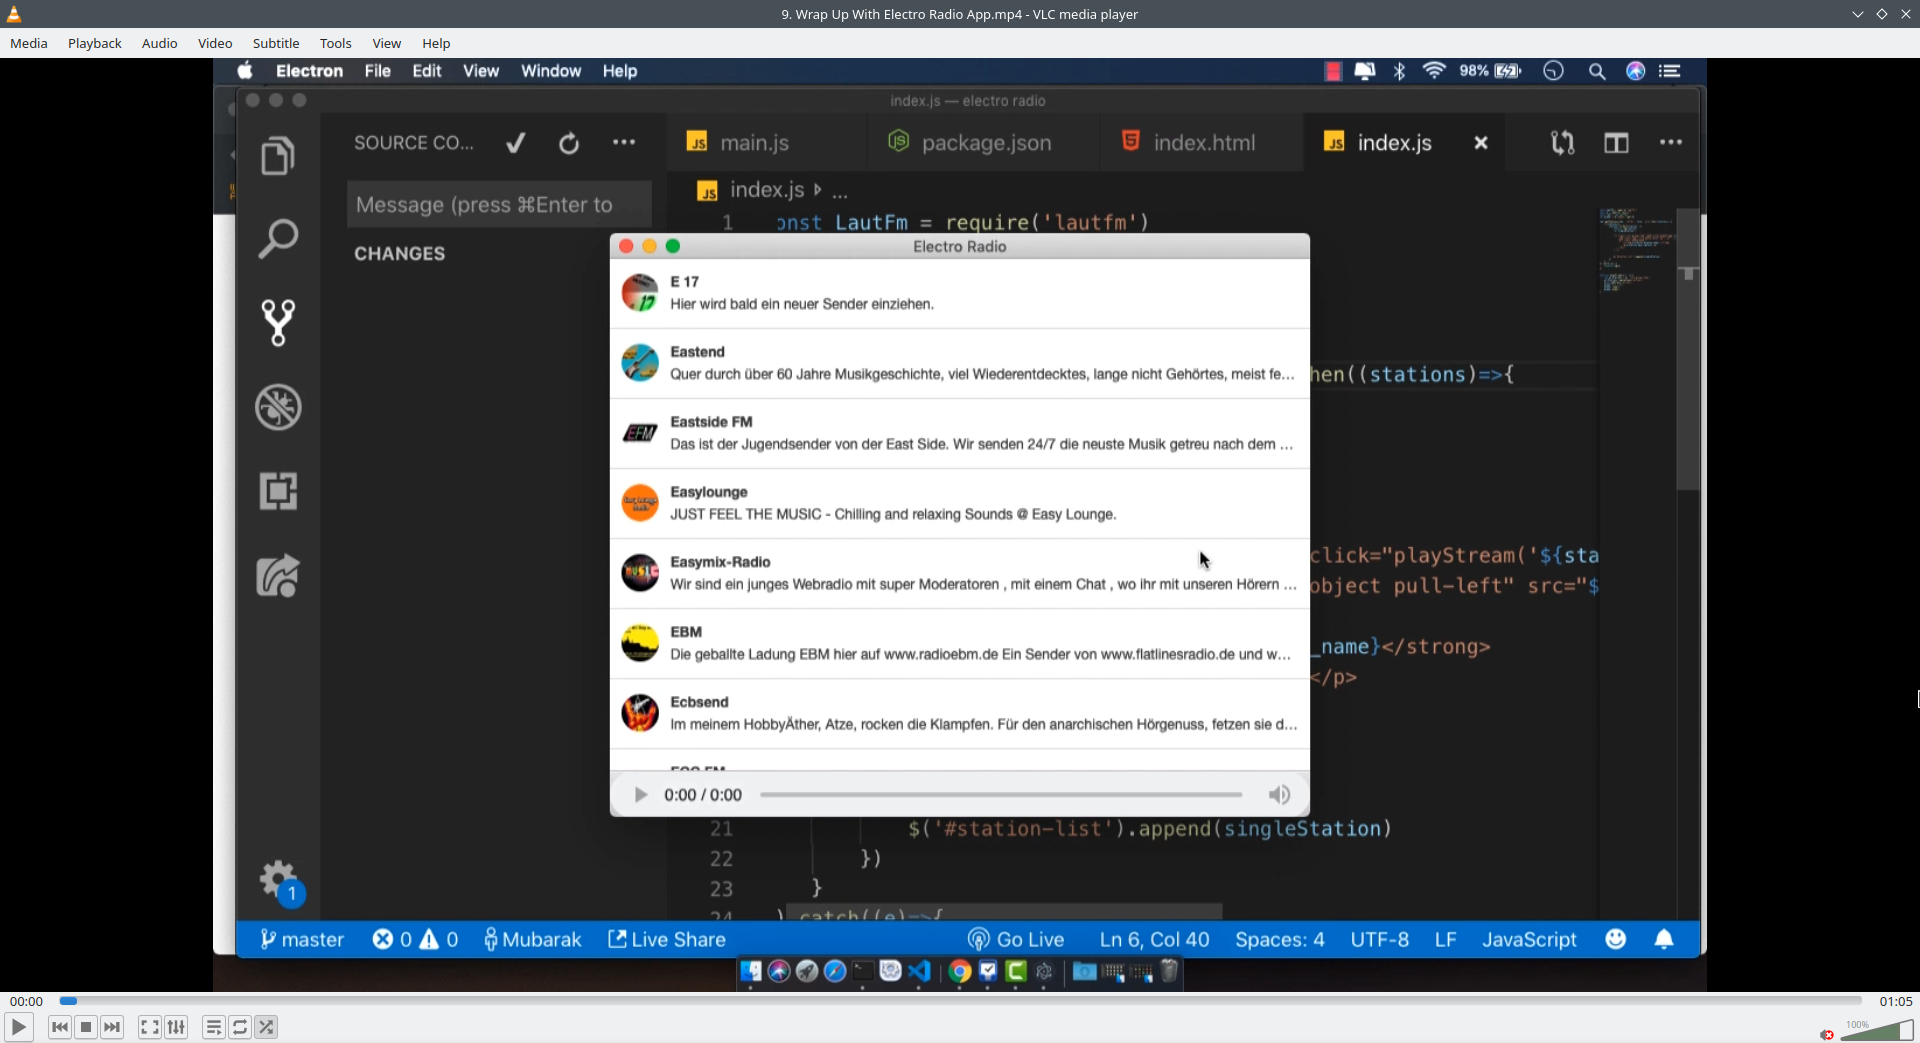The height and width of the screenshot is (1043, 1920).
Task: Click the Wi-Fi icon in macOS menu bar
Action: [x=1434, y=71]
